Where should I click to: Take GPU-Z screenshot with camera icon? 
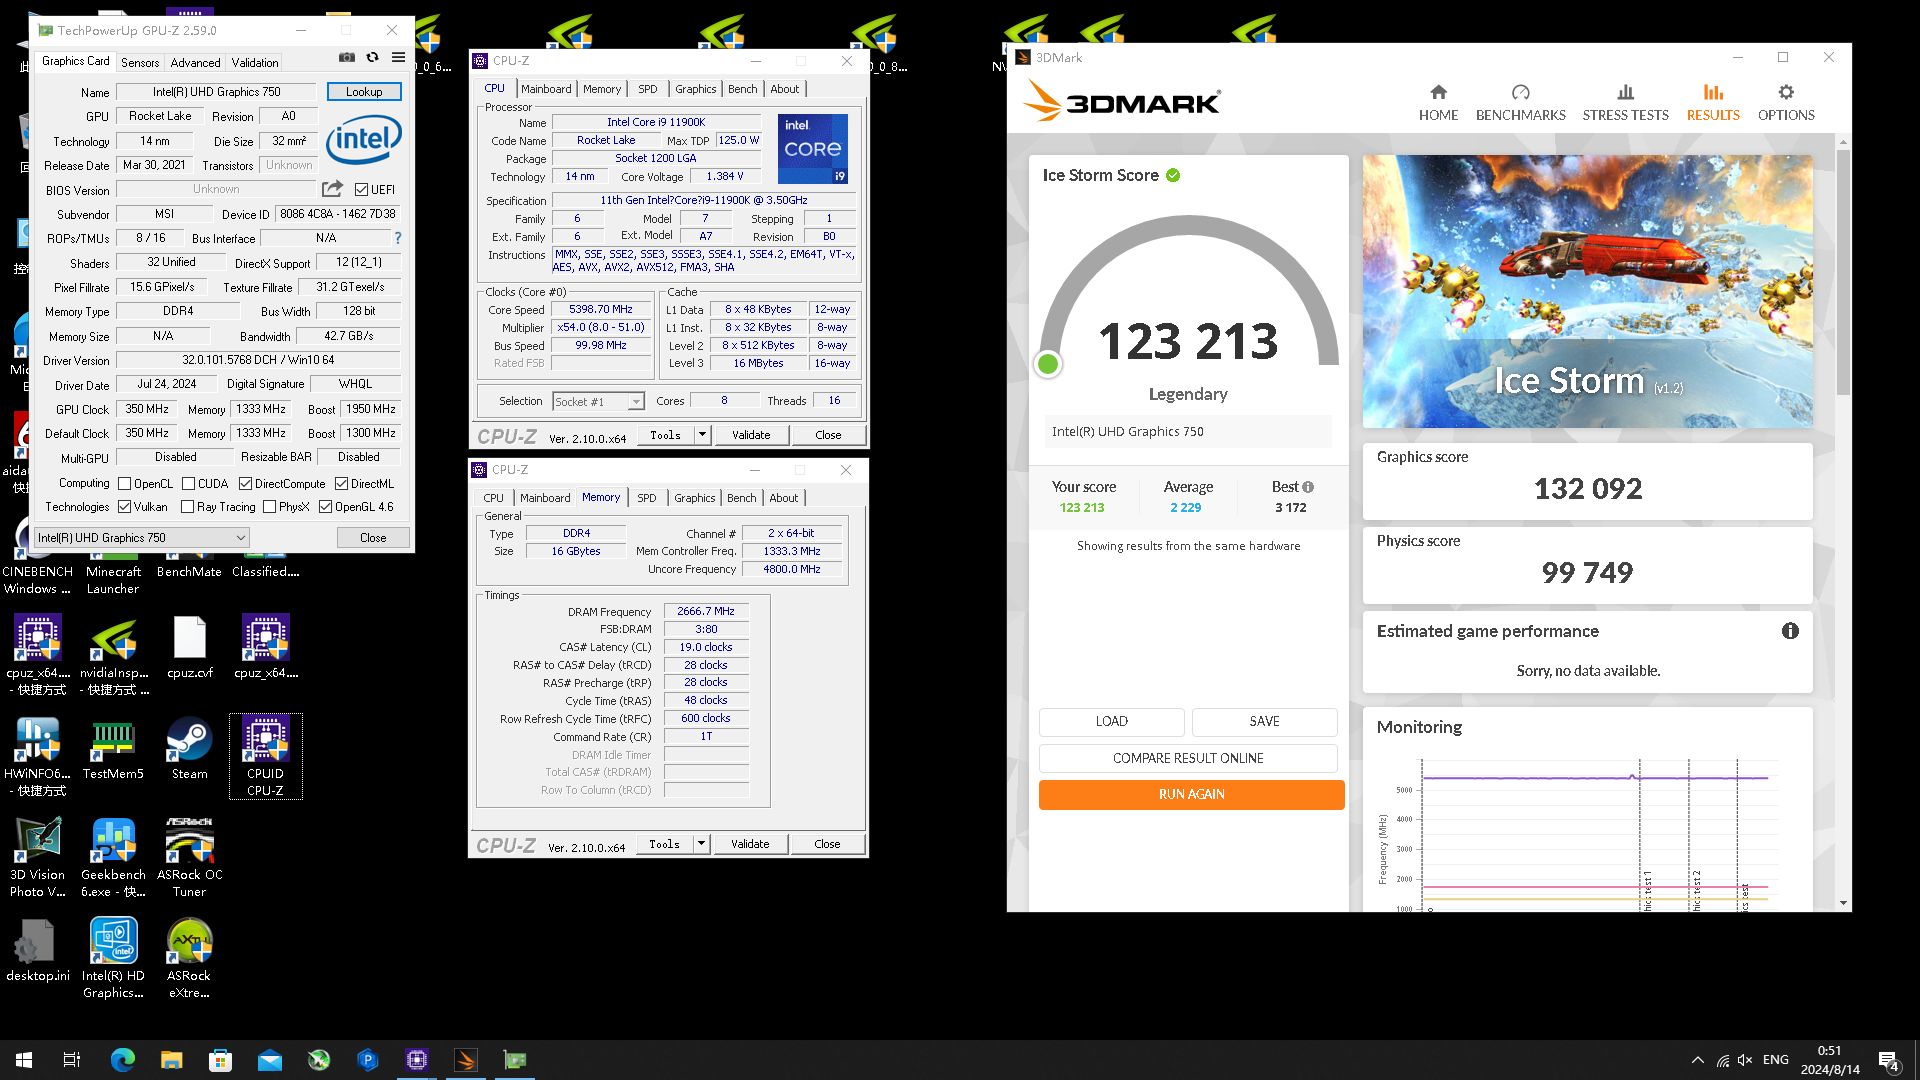tap(346, 58)
